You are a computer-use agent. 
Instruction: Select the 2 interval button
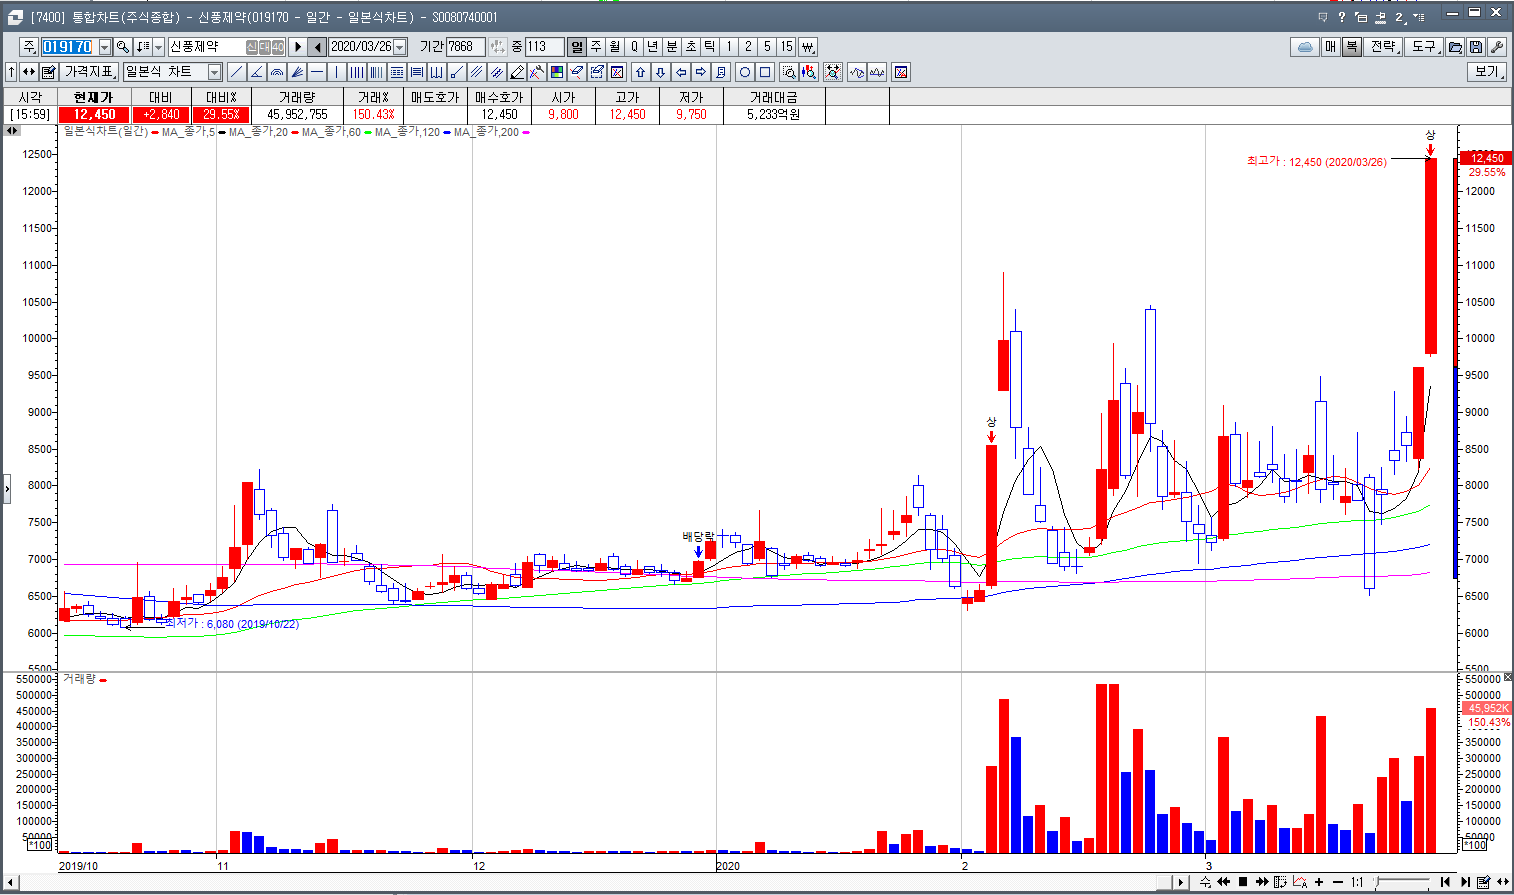[748, 47]
